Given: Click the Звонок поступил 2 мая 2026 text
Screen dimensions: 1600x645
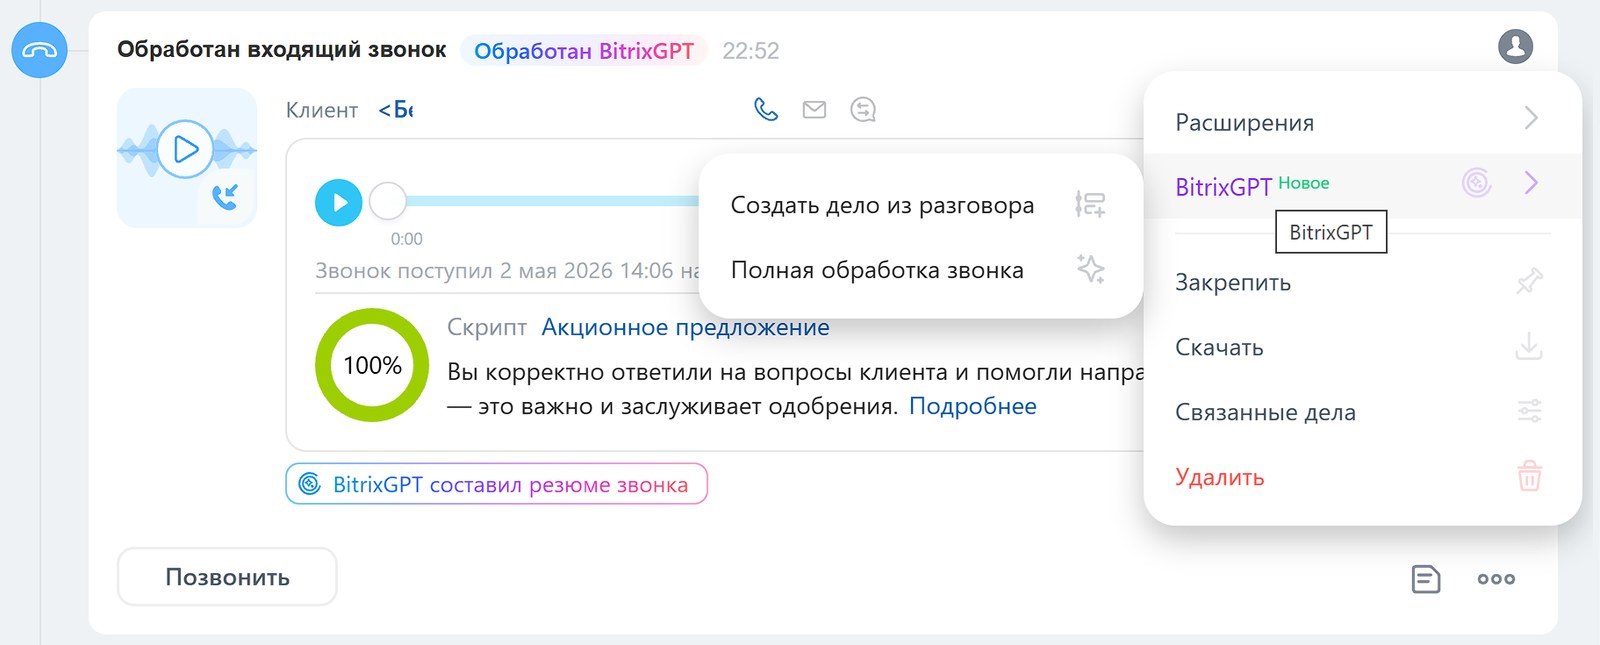Looking at the screenshot, I should pyautogui.click(x=507, y=271).
